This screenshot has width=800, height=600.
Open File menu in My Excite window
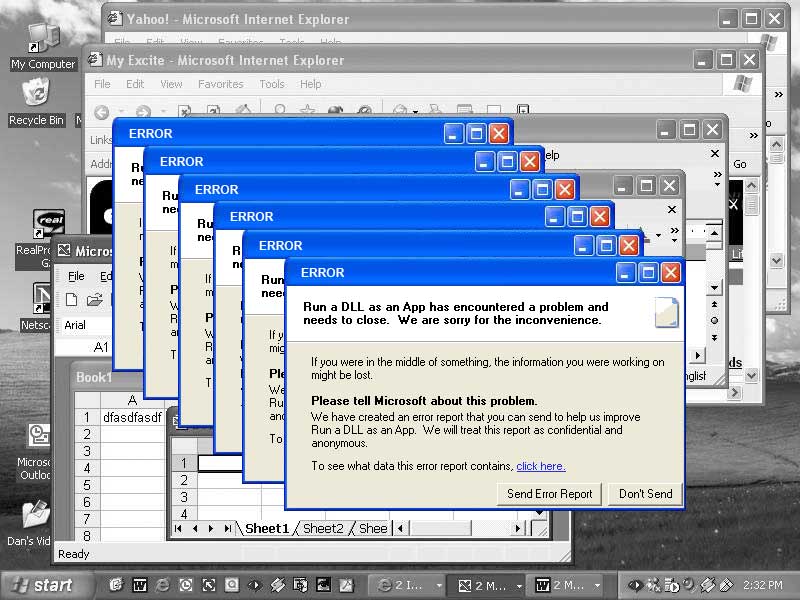point(102,84)
